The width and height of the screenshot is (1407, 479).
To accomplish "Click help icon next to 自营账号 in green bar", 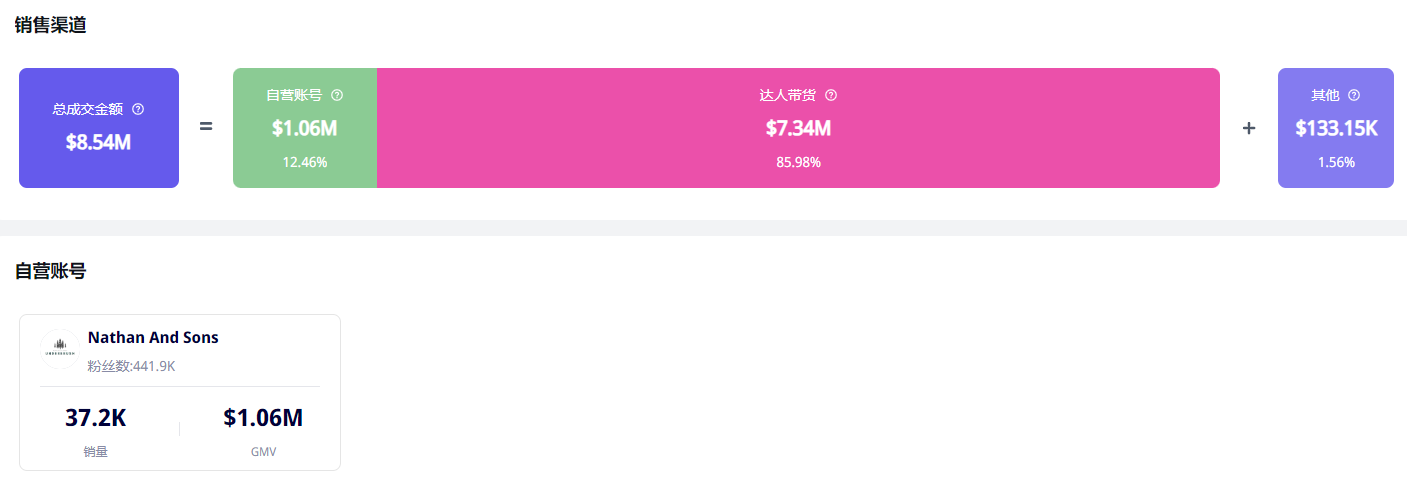I will pyautogui.click(x=337, y=95).
